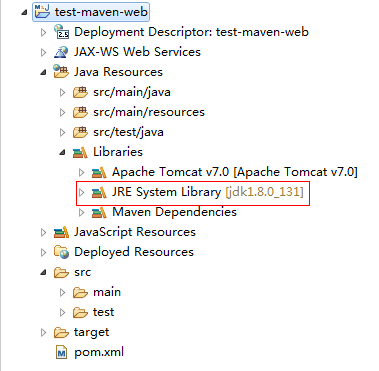
Task: Expand the src/test/java source folder
Action: point(62,132)
